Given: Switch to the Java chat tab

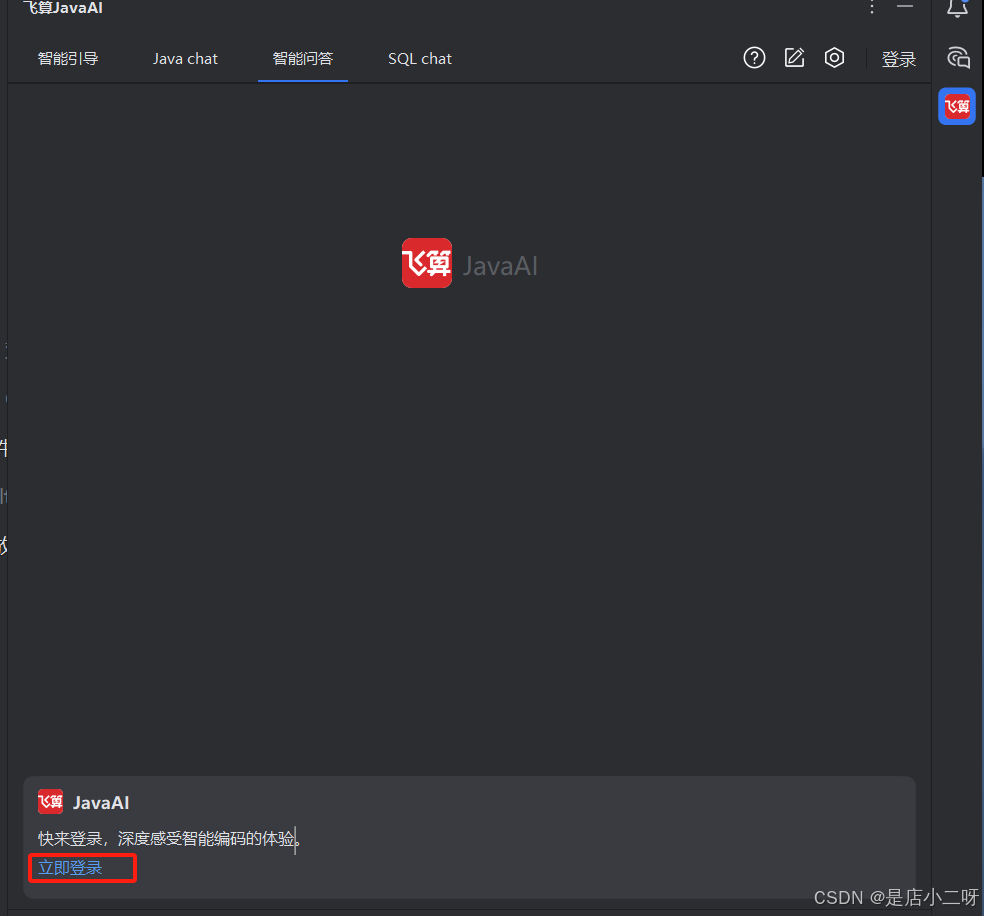Looking at the screenshot, I should click(x=185, y=58).
